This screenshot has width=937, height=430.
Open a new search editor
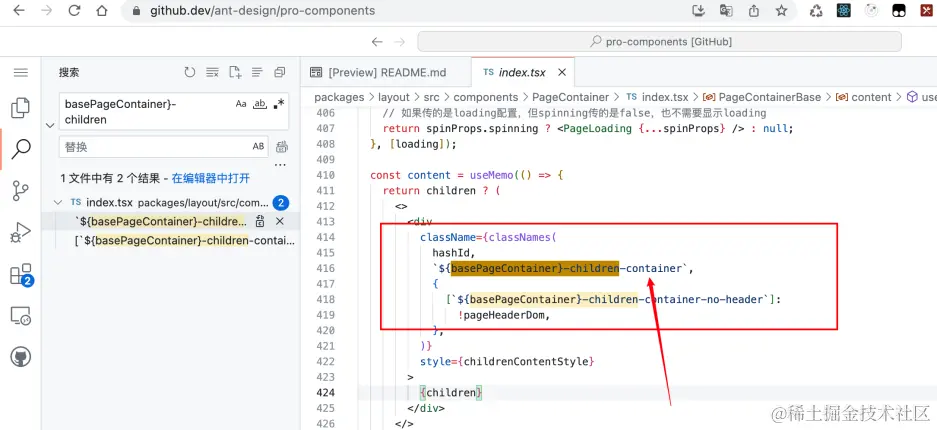pyautogui.click(x=235, y=73)
